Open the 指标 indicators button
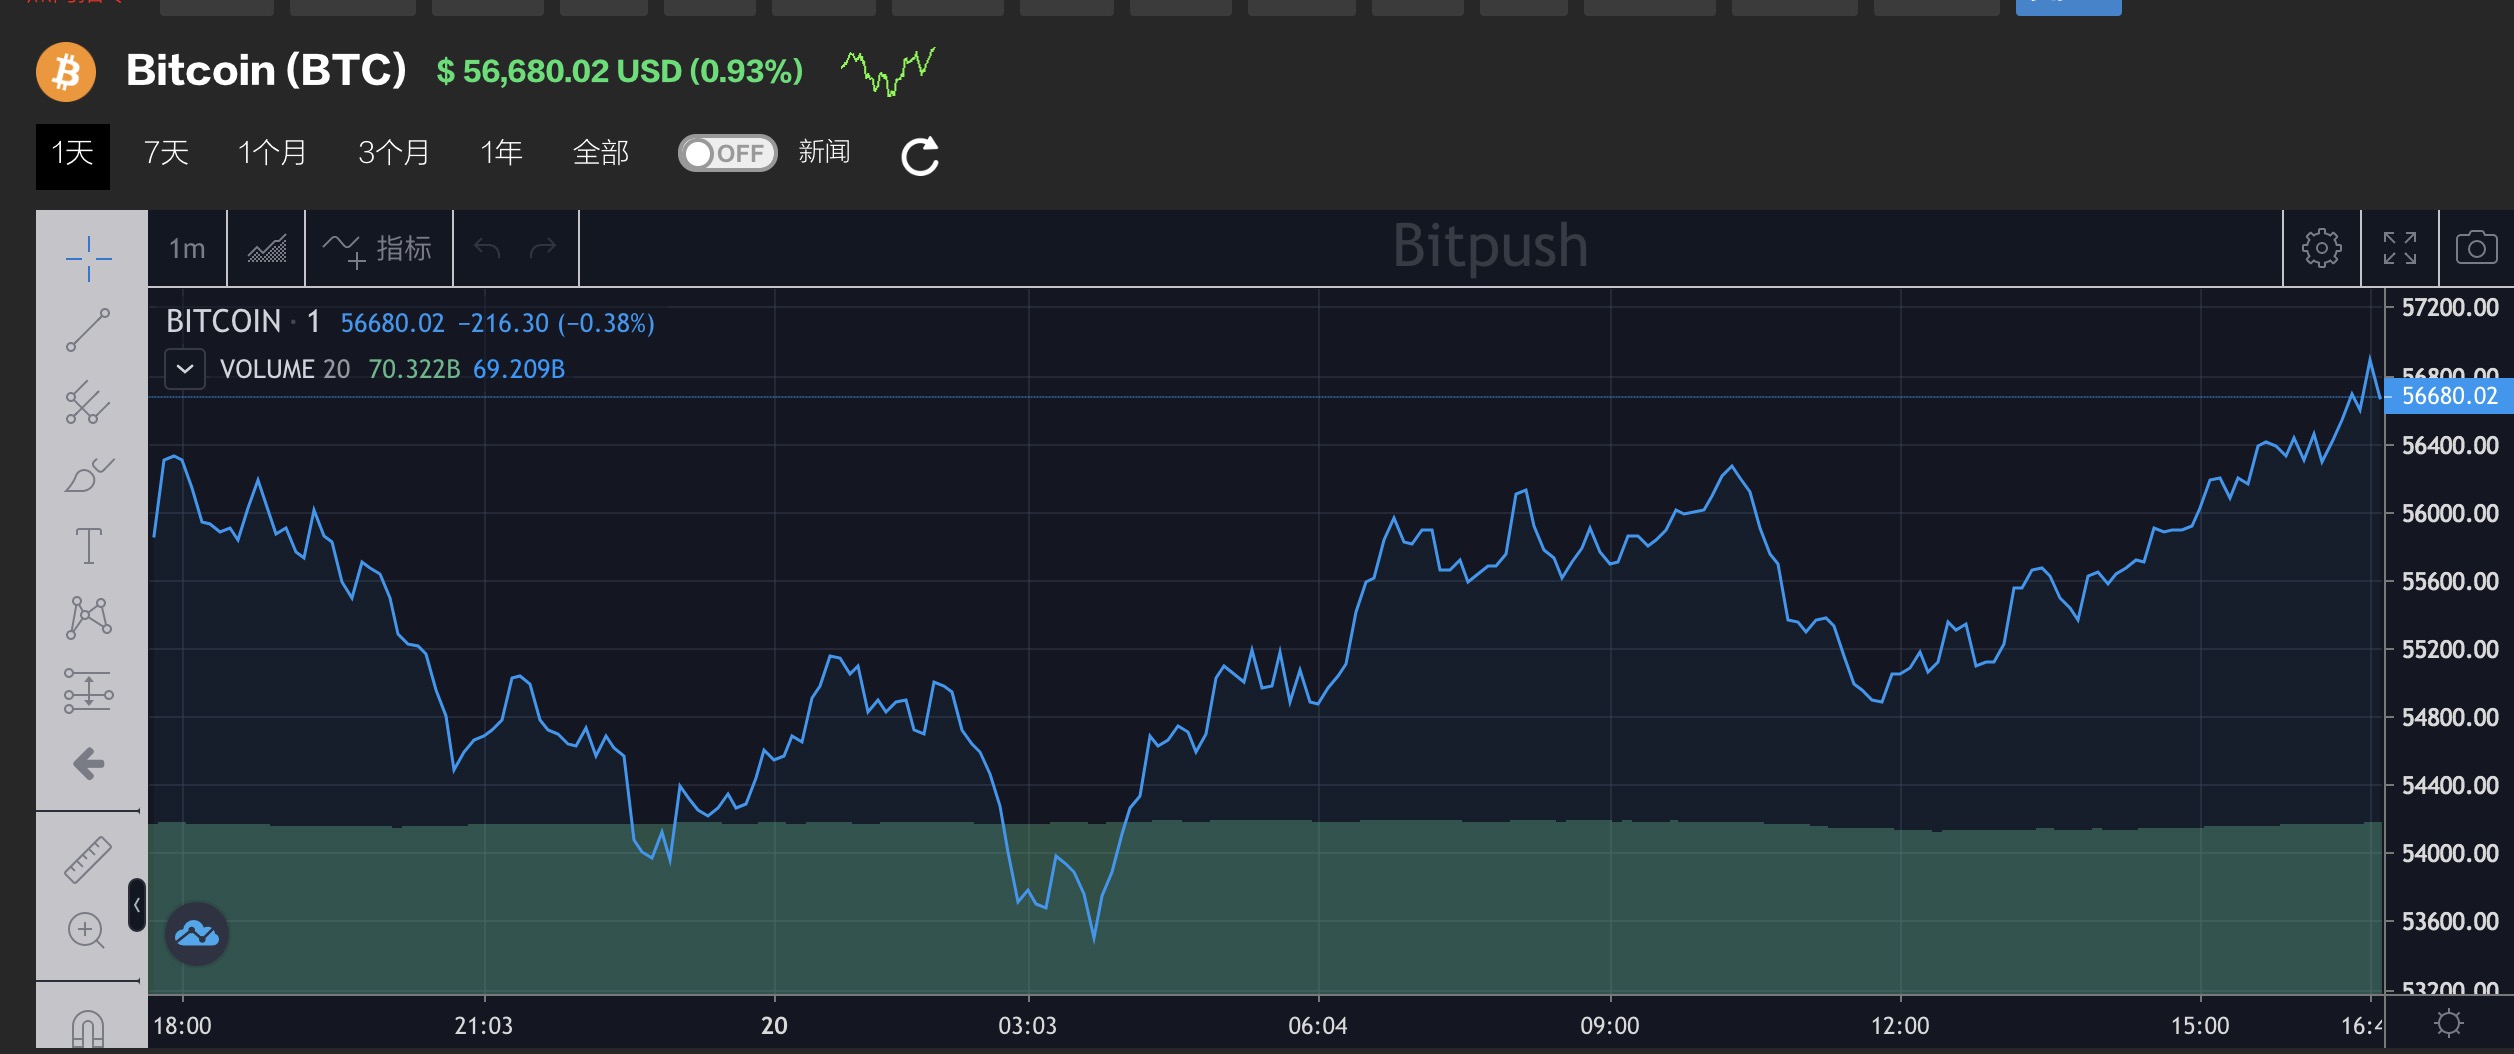The image size is (2514, 1054). pos(378,248)
